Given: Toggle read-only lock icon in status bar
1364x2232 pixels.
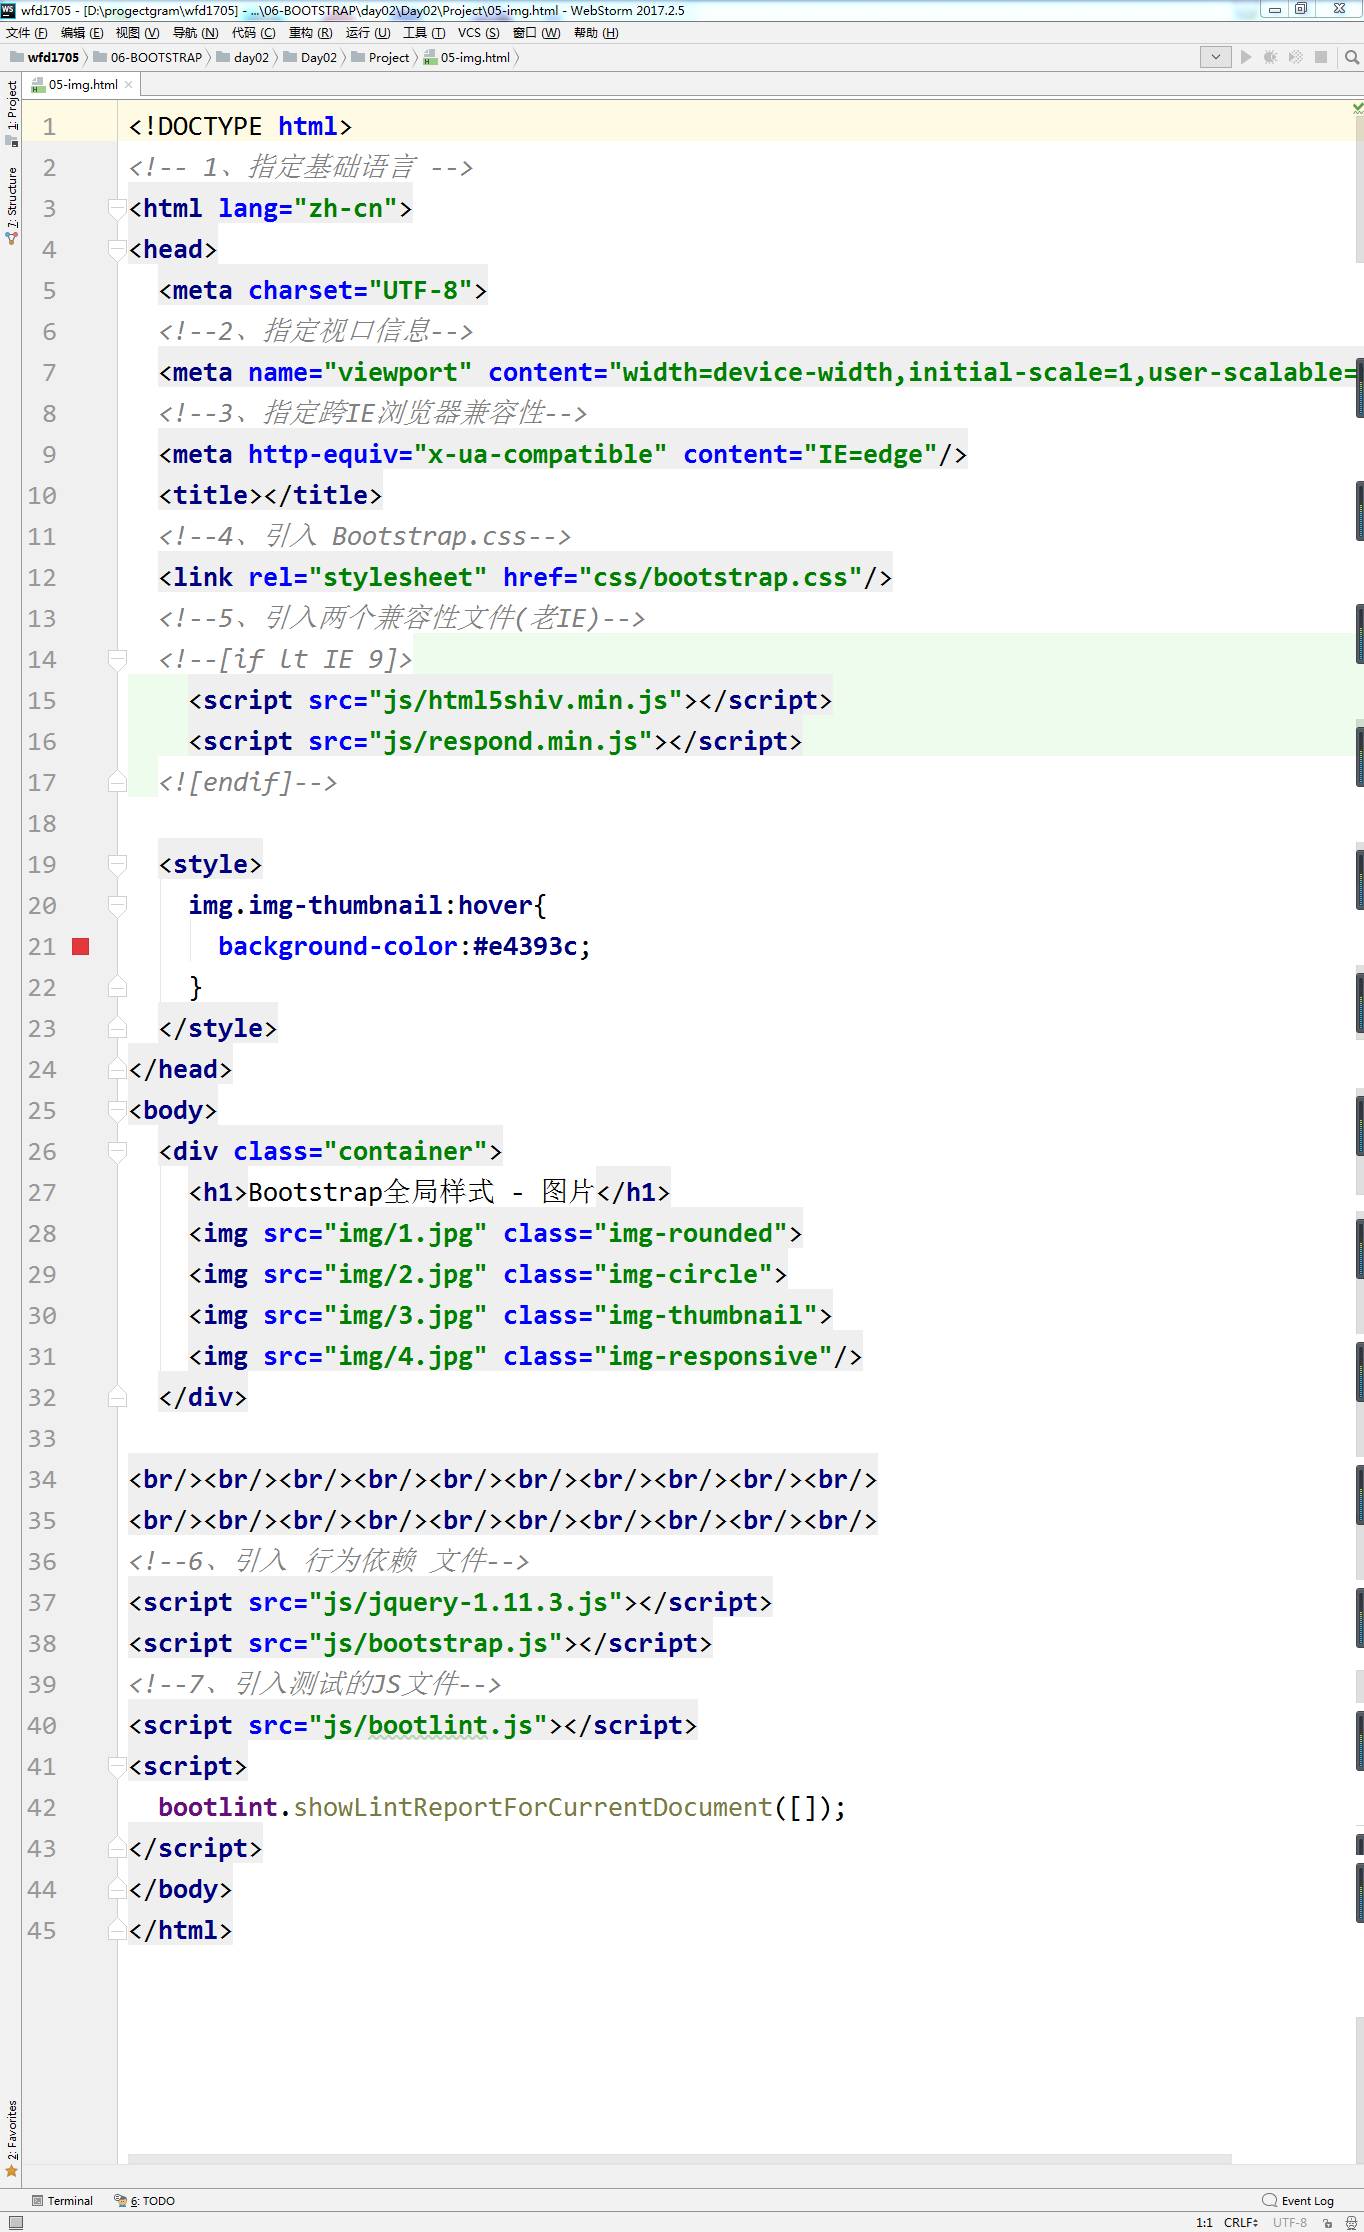Looking at the screenshot, I should pyautogui.click(x=1328, y=2222).
